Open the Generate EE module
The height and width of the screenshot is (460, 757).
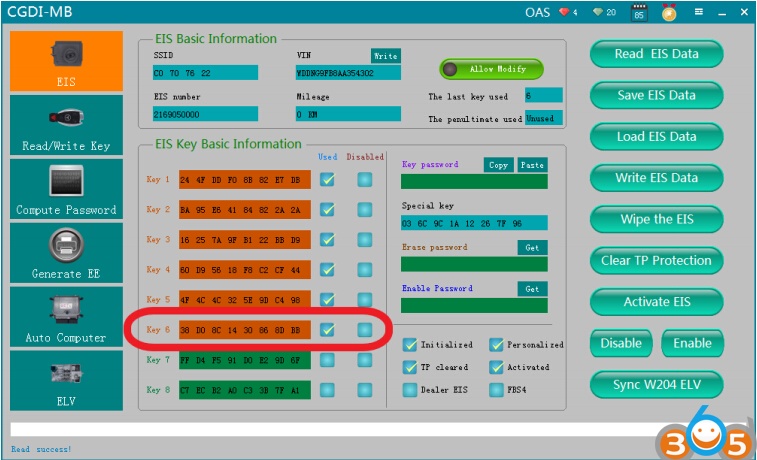coord(66,253)
